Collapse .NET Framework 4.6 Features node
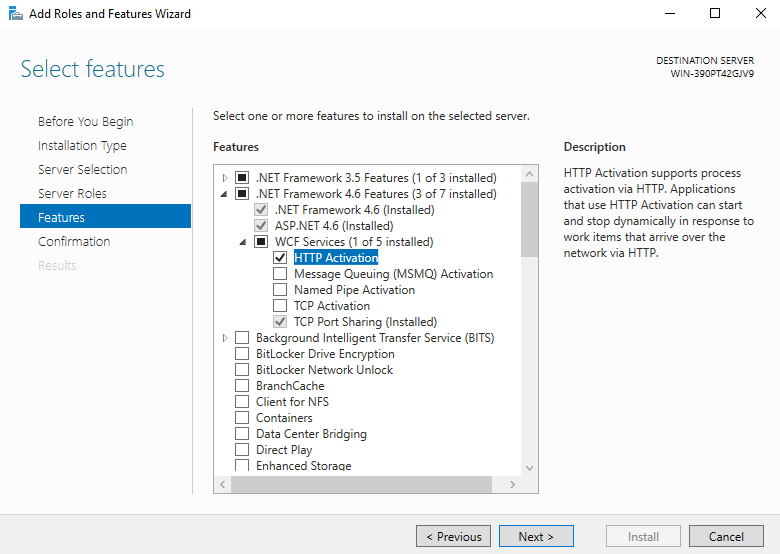This screenshot has height=554, width=780. point(225,194)
